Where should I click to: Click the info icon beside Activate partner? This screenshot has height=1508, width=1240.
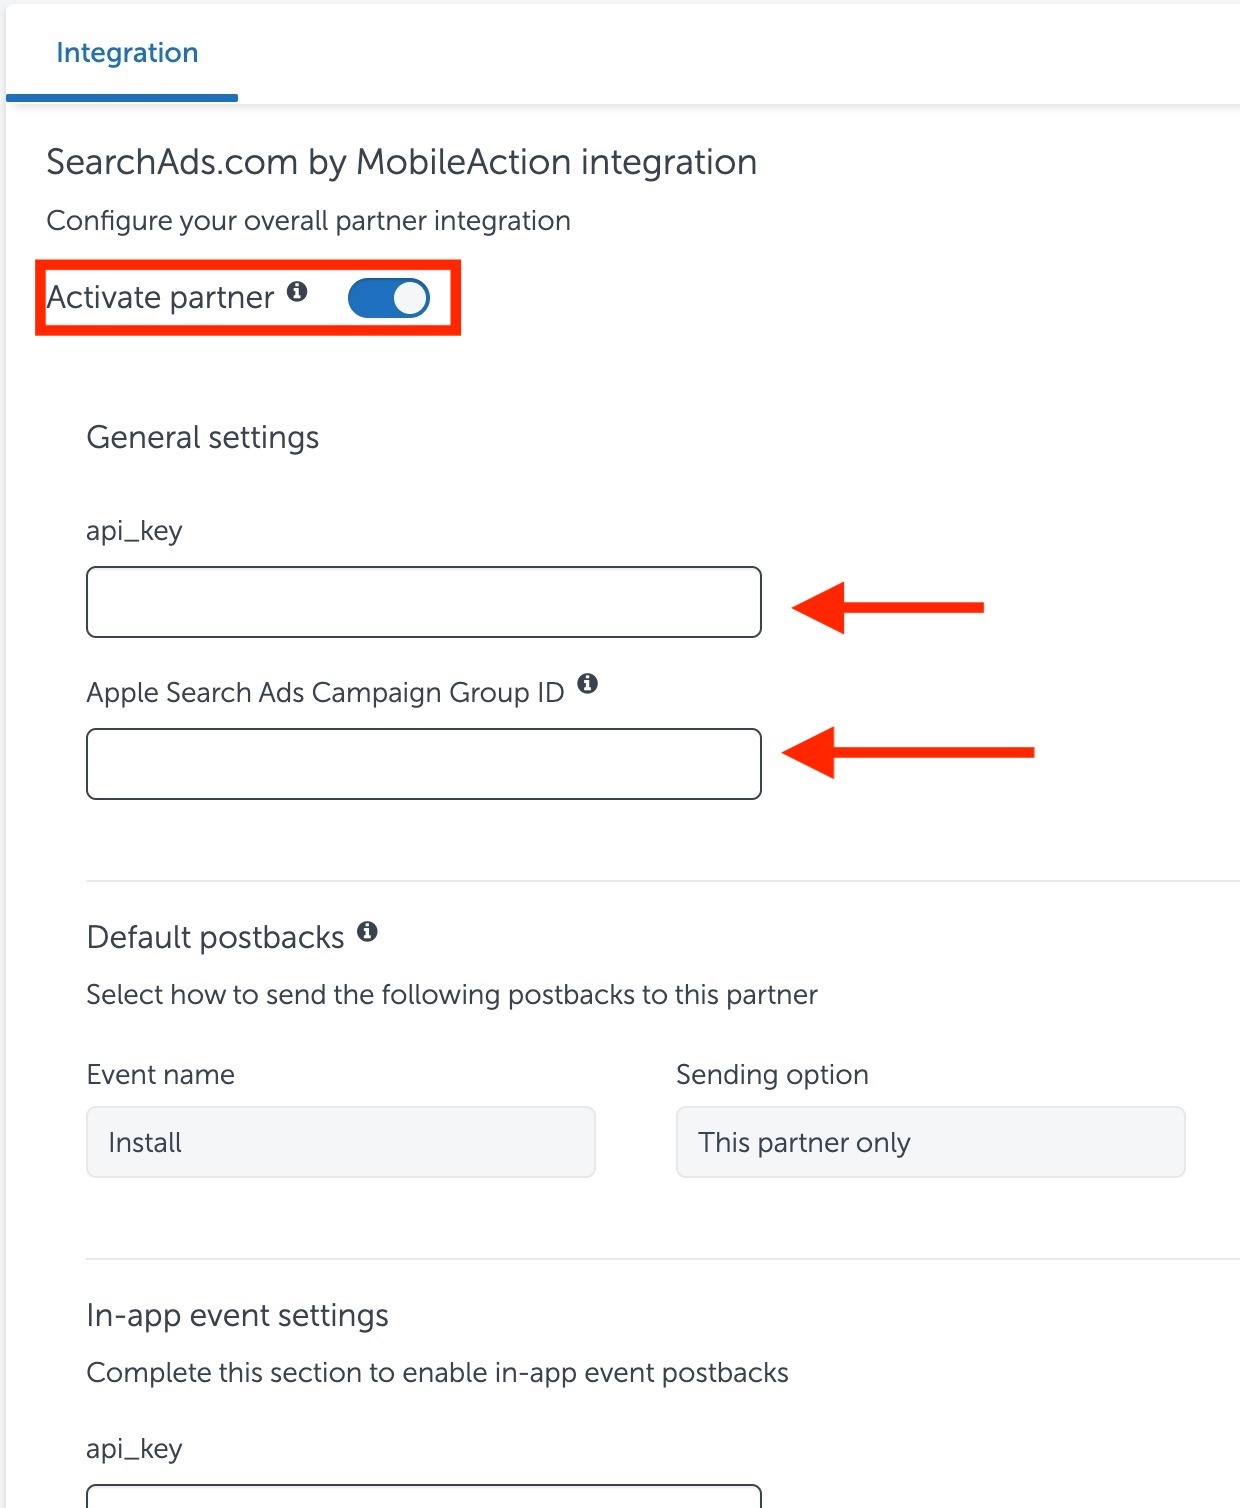coord(298,292)
